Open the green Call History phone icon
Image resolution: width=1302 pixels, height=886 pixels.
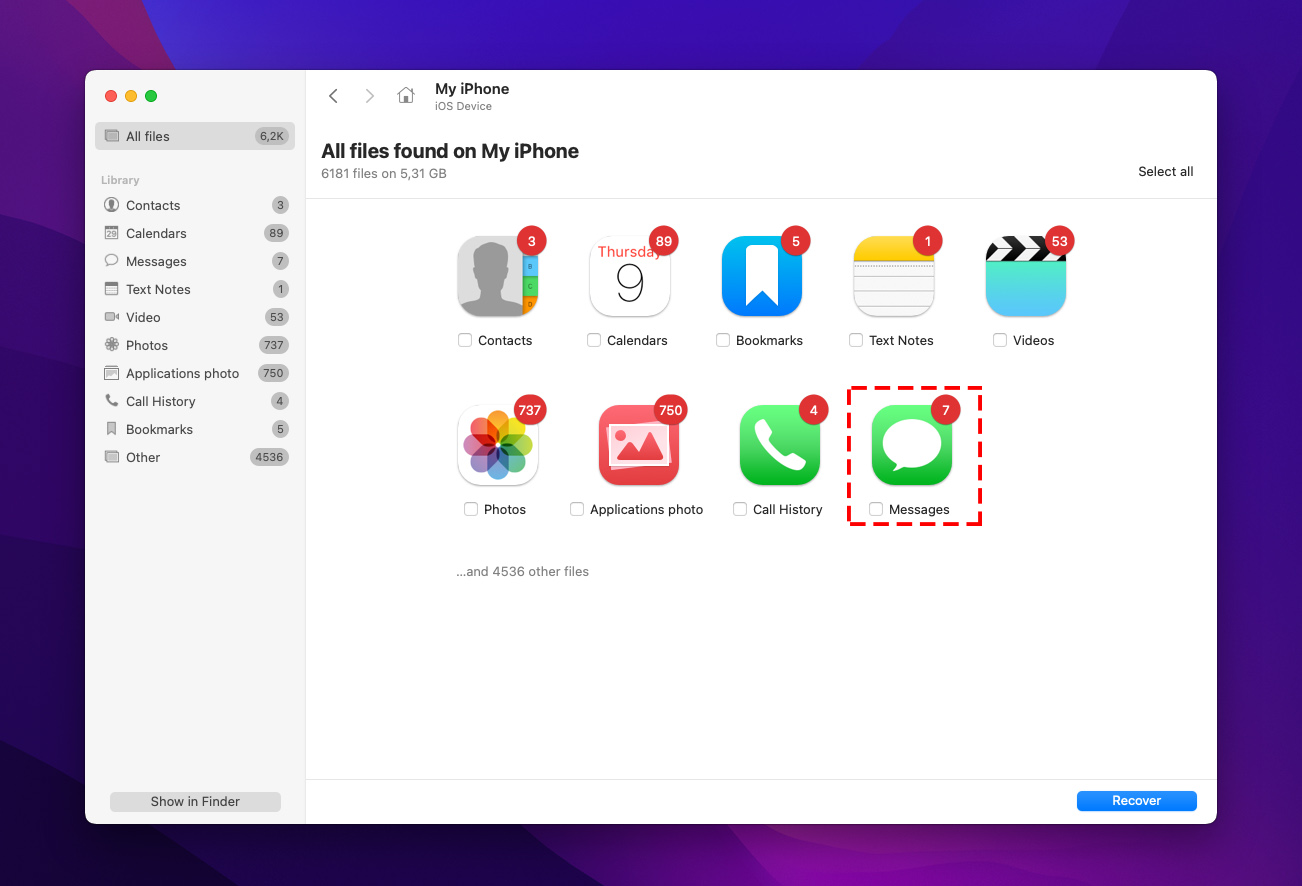pos(780,445)
